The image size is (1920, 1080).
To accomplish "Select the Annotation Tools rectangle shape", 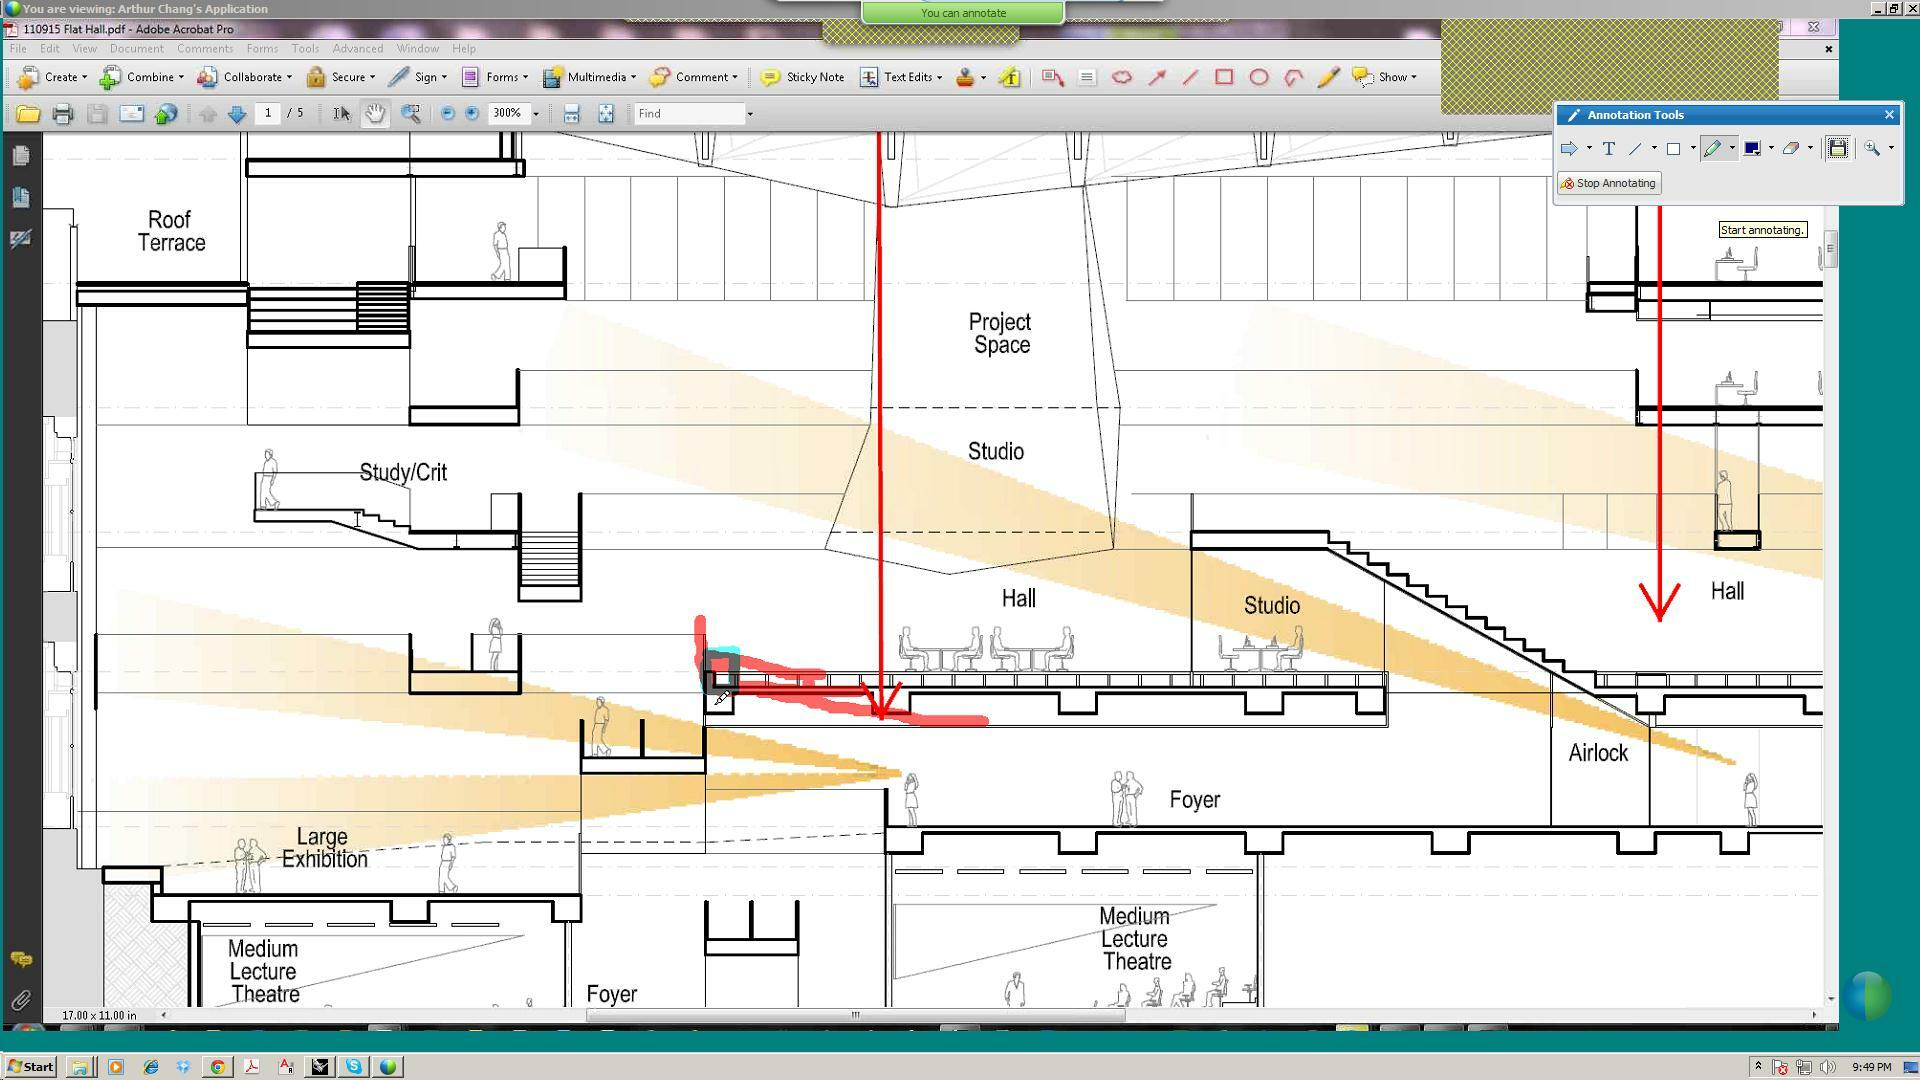I will click(1673, 149).
